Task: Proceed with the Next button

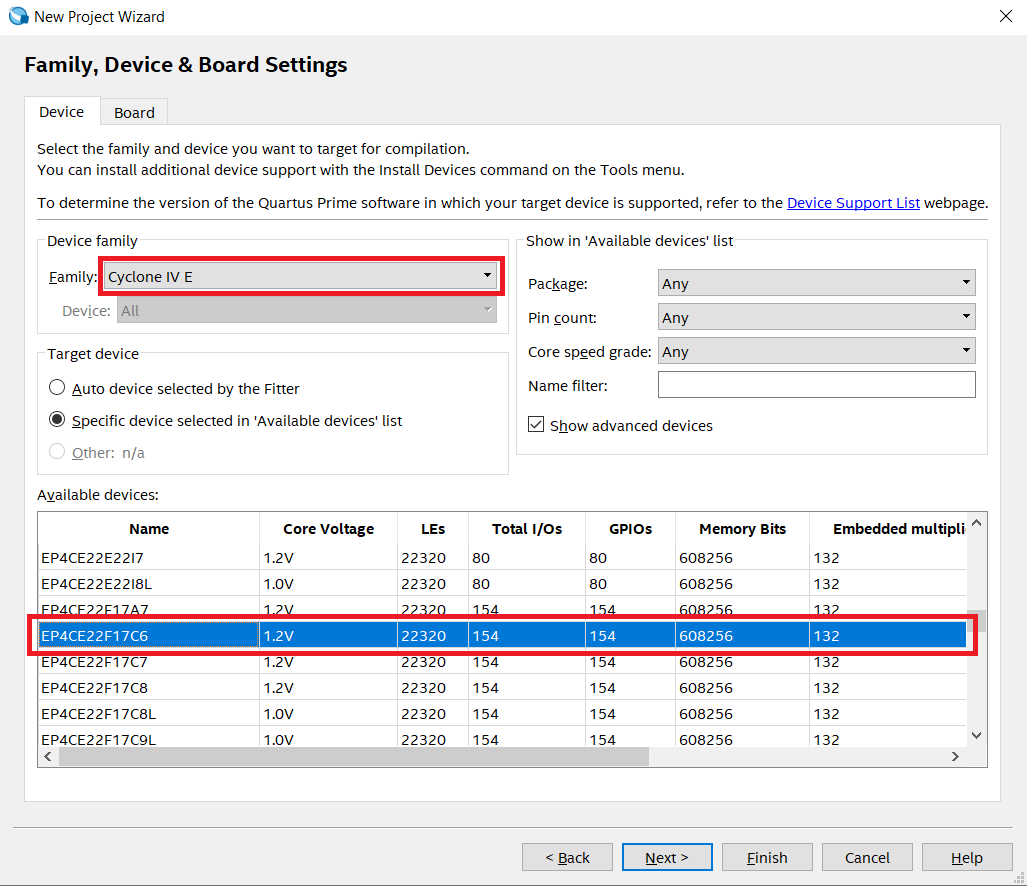Action: click(667, 857)
